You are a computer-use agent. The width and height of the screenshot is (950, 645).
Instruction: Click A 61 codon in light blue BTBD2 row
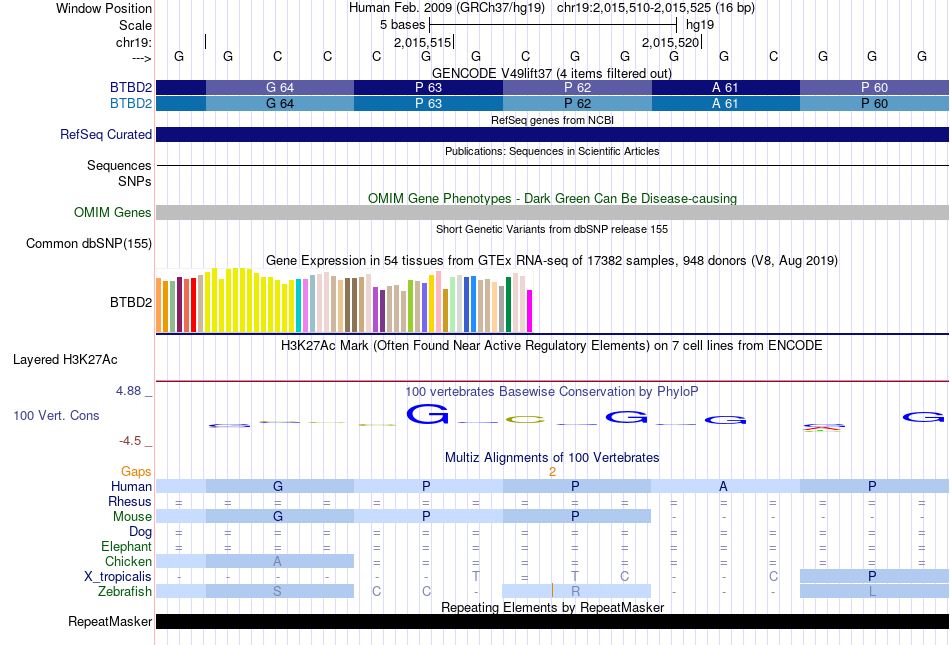click(x=726, y=104)
